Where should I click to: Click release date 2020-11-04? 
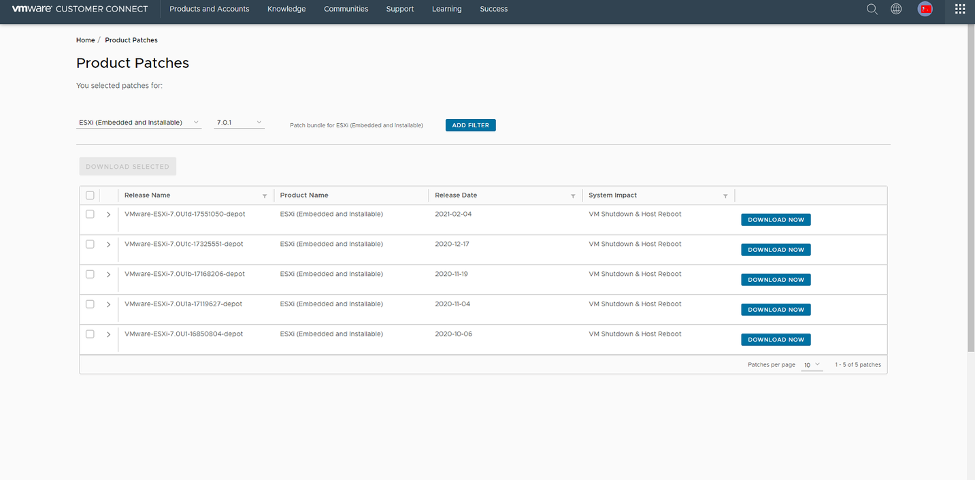453,304
